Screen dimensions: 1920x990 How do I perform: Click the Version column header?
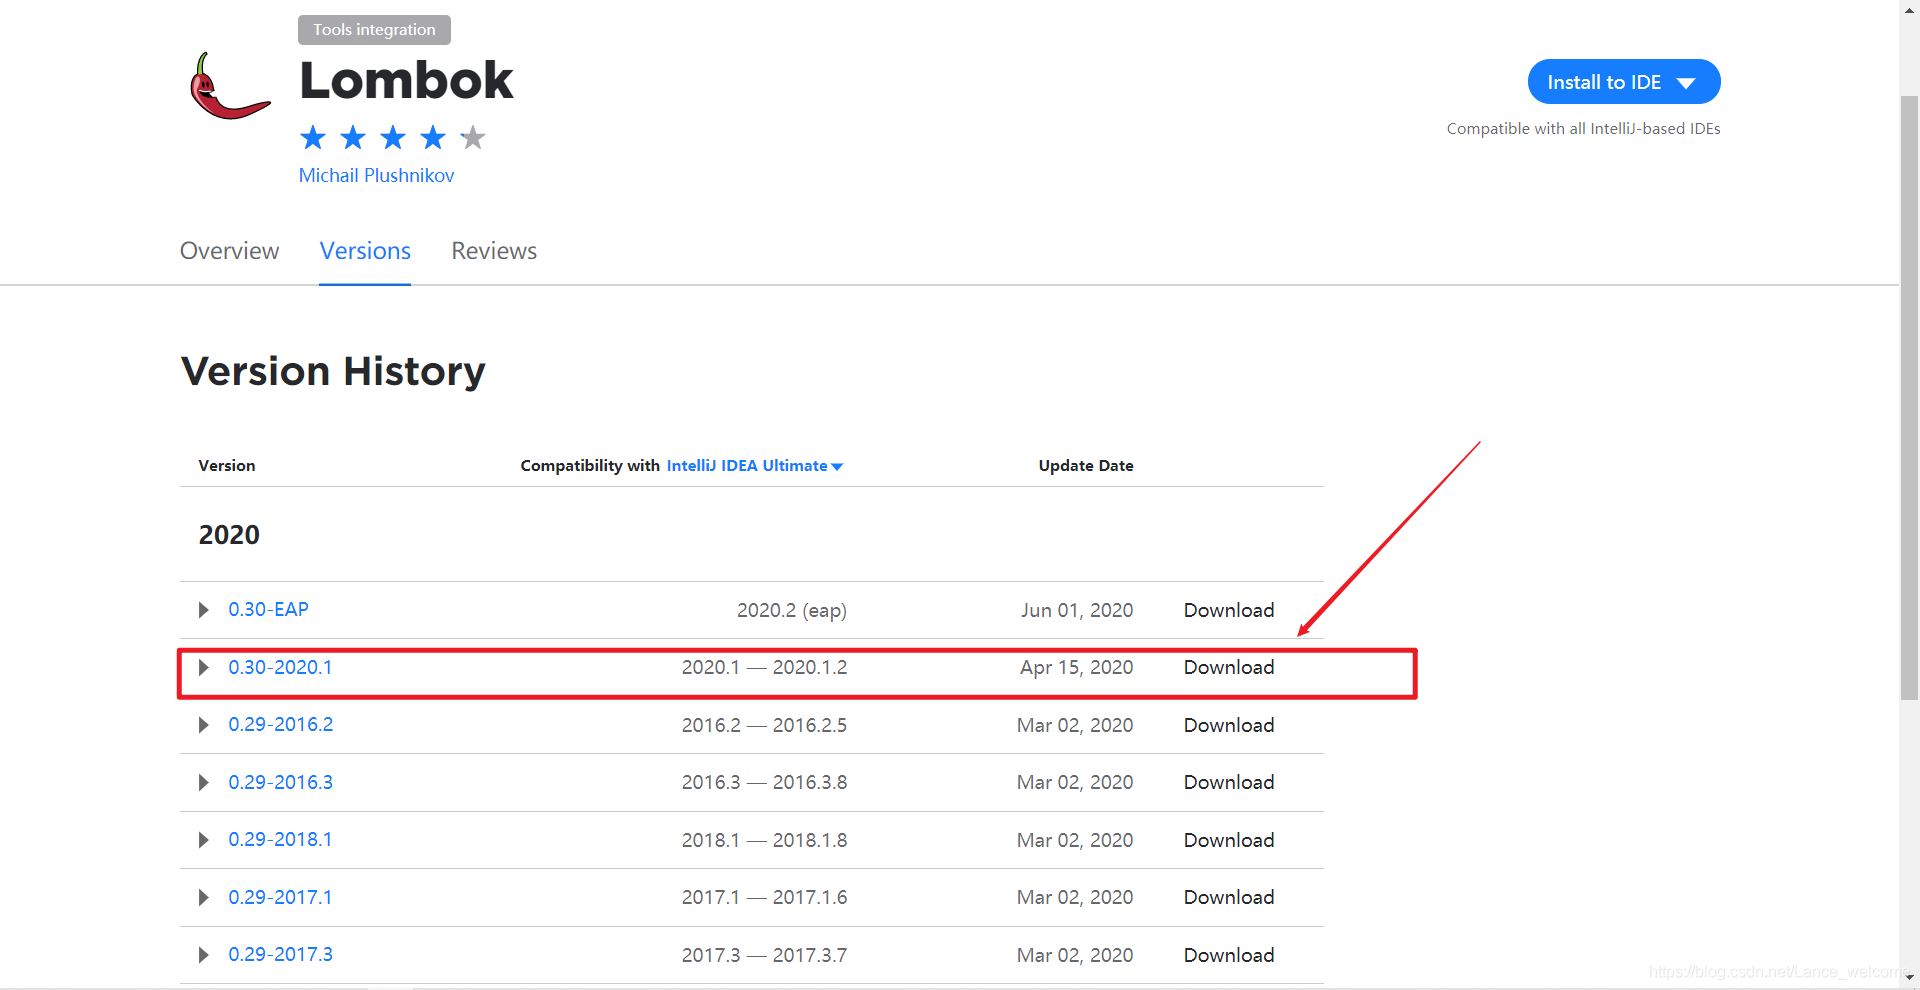227,466
